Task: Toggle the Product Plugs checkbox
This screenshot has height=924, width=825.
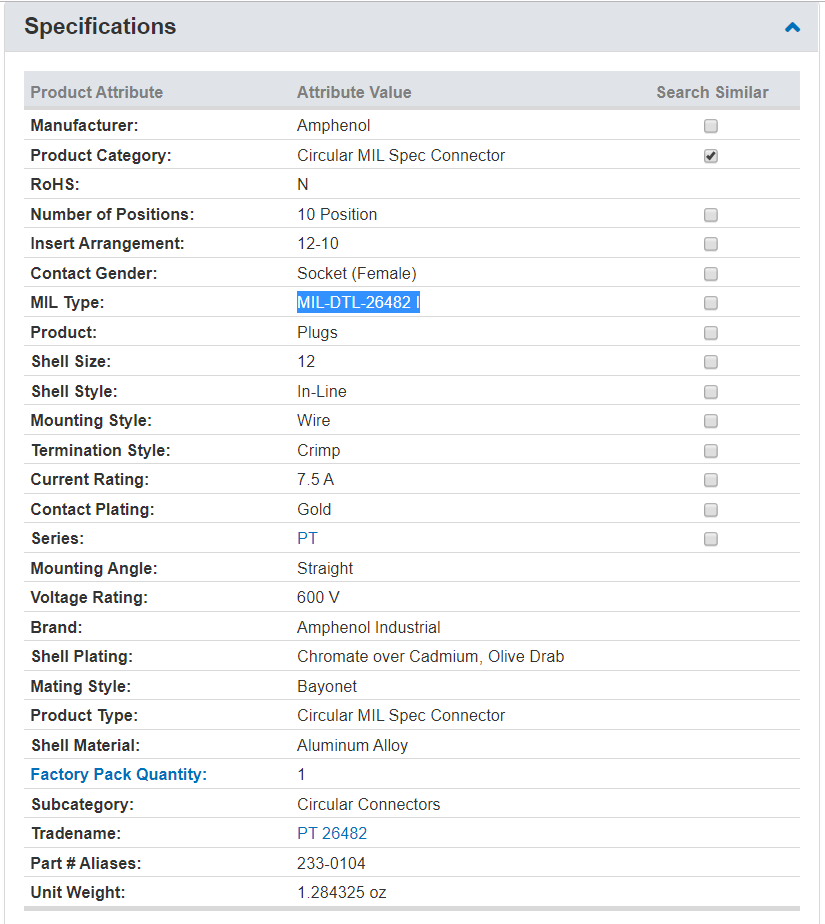Action: point(711,332)
